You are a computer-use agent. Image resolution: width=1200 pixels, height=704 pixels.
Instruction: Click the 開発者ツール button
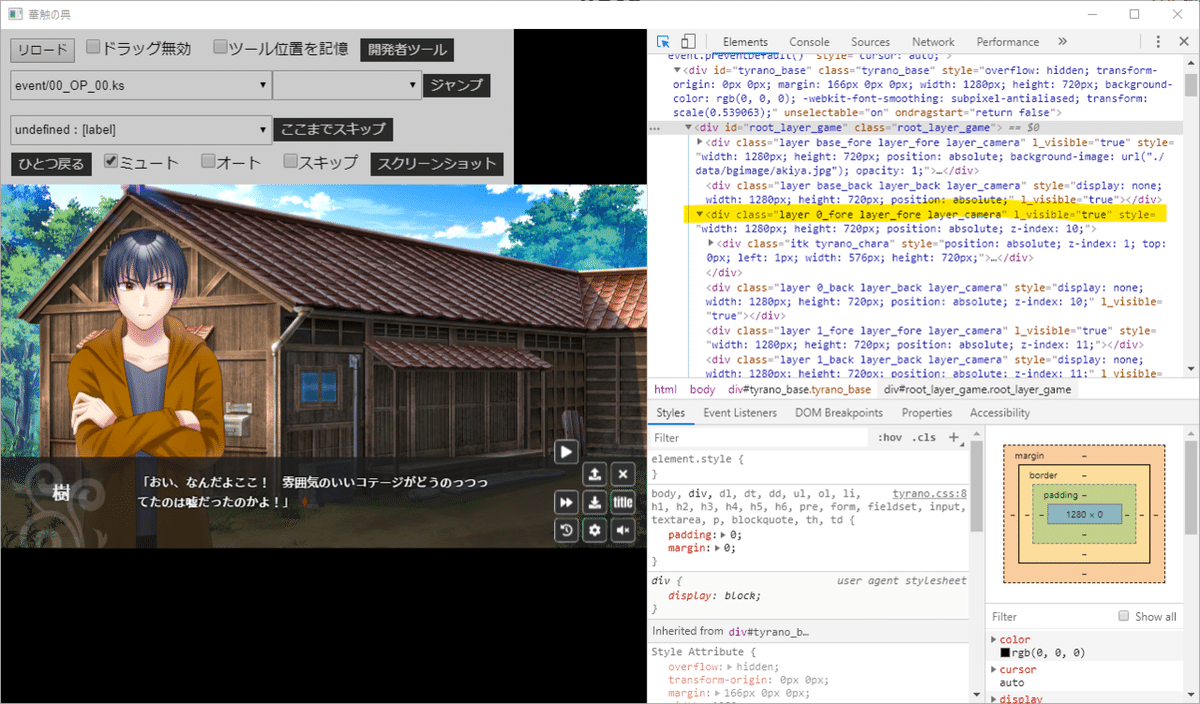(x=406, y=49)
